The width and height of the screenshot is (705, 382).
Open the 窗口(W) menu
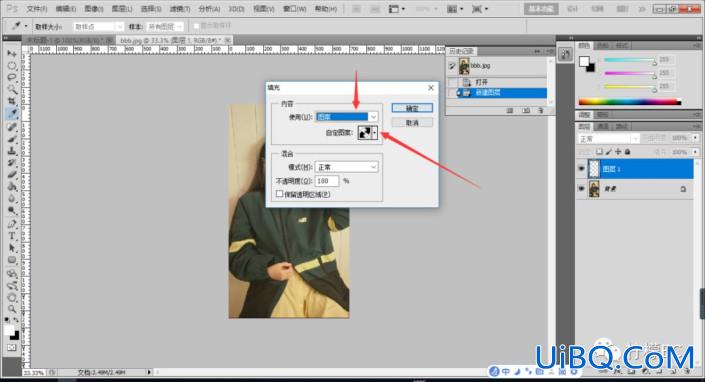(x=295, y=9)
